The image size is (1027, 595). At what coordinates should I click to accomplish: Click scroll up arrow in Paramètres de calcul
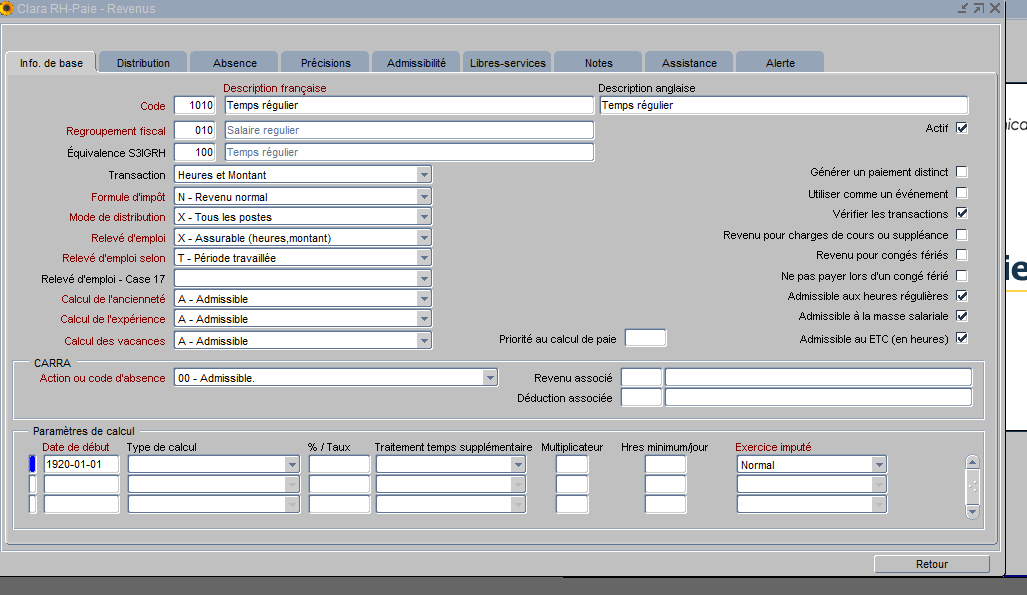971,462
